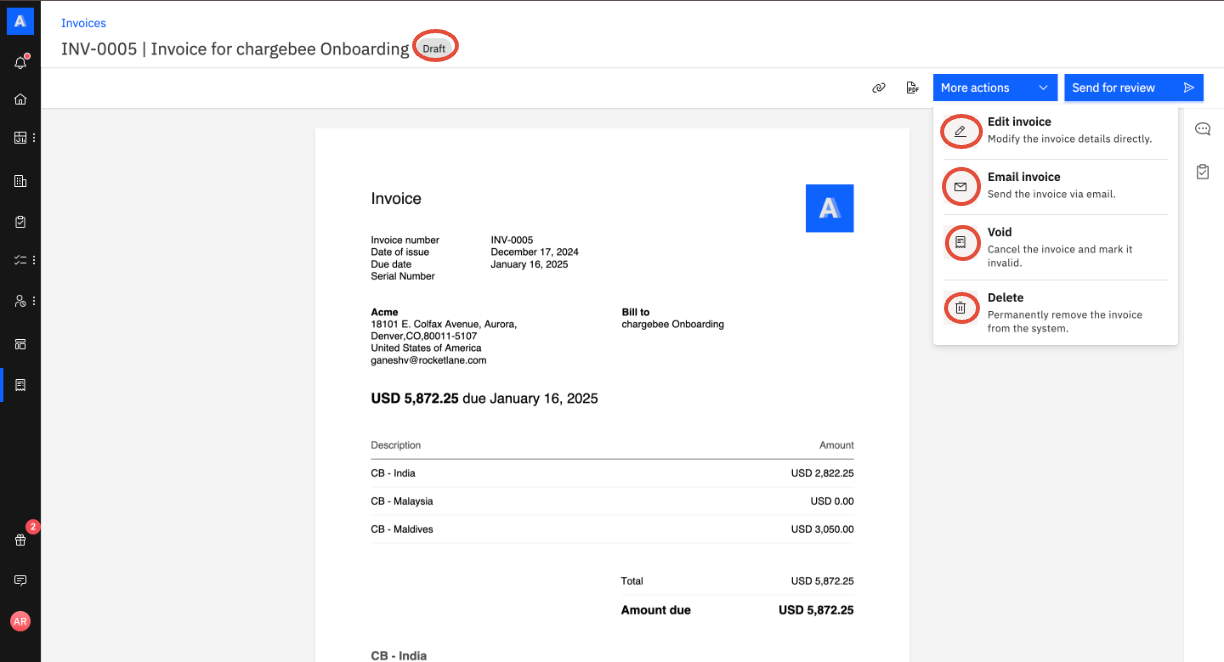
Task: Click the amount 'USD 3,050.00'
Action: (x=822, y=529)
